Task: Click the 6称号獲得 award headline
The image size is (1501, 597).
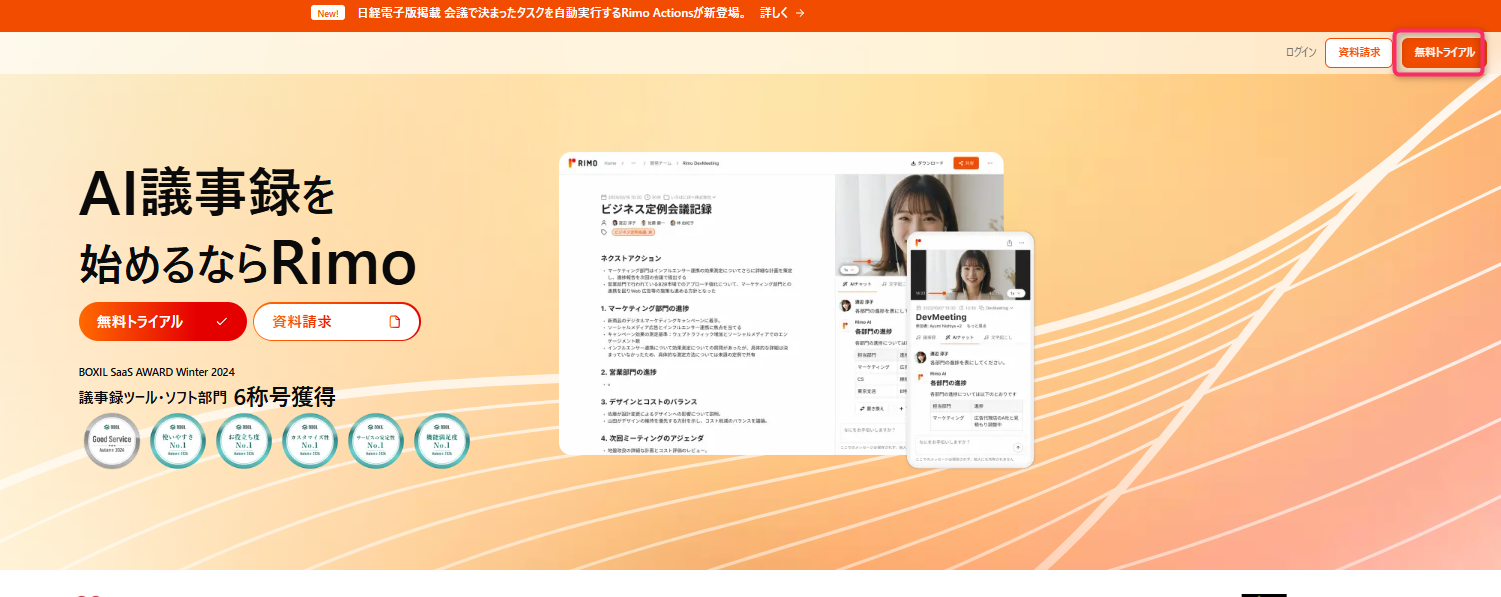Action: [x=284, y=397]
